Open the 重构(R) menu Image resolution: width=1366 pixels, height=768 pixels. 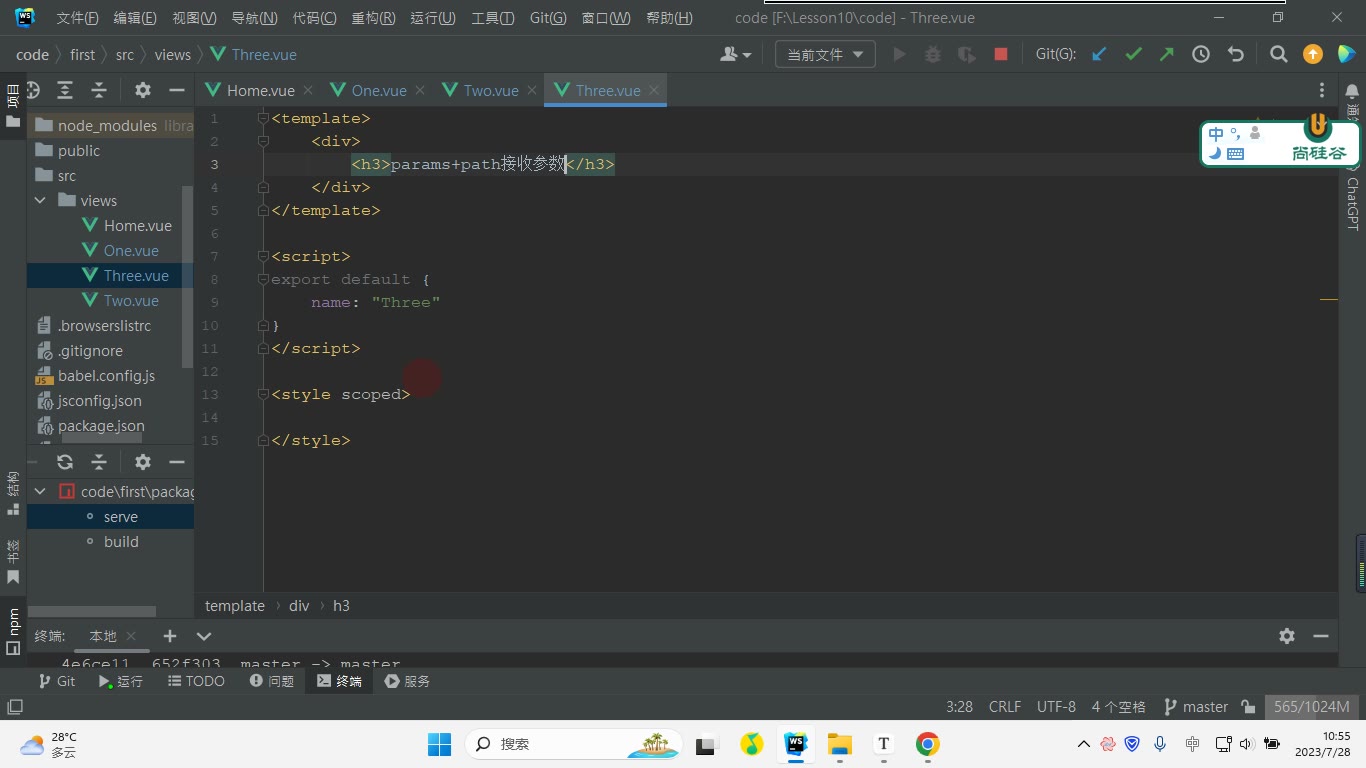click(373, 18)
